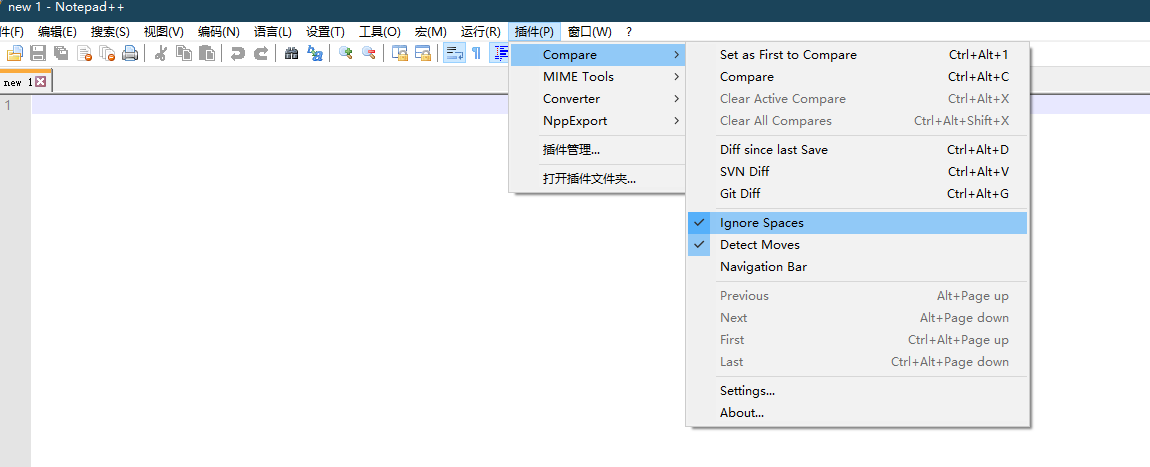1150x467 pixels.
Task: Toggle the Word Wrap toolbar icon
Action: 454,53
